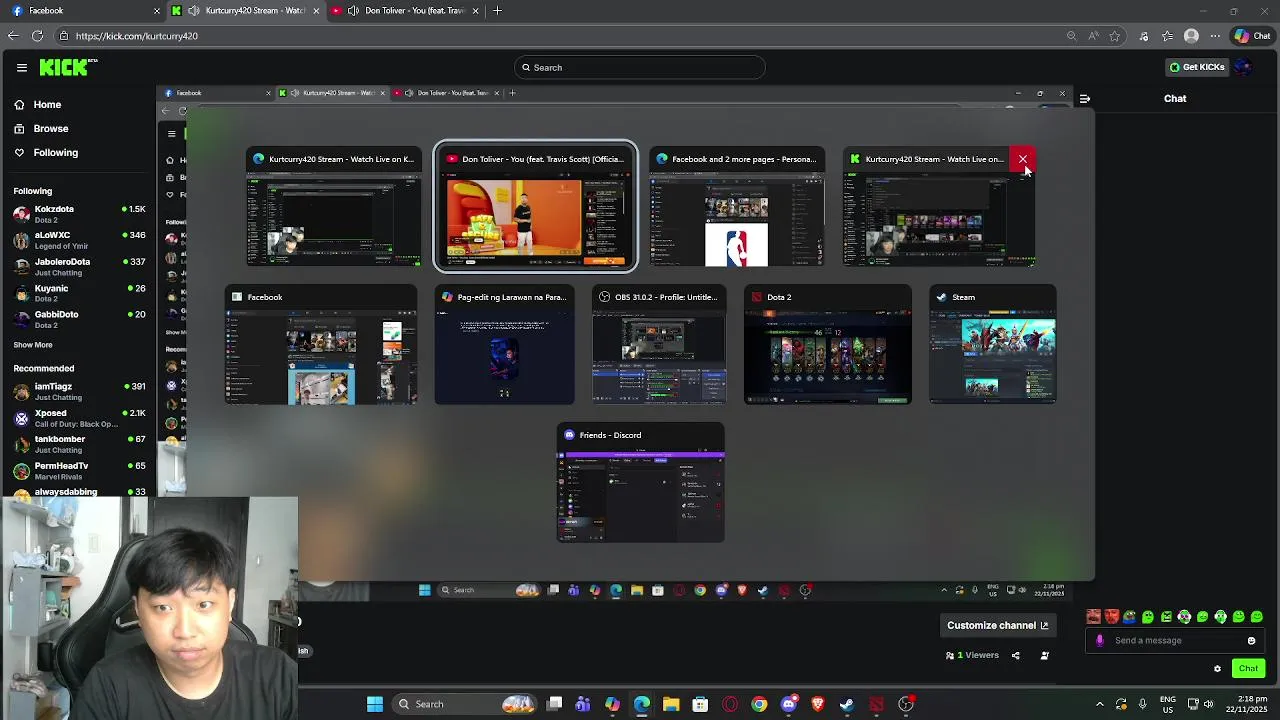1280x720 pixels.
Task: Open the browser profile icon
Action: (1191, 36)
